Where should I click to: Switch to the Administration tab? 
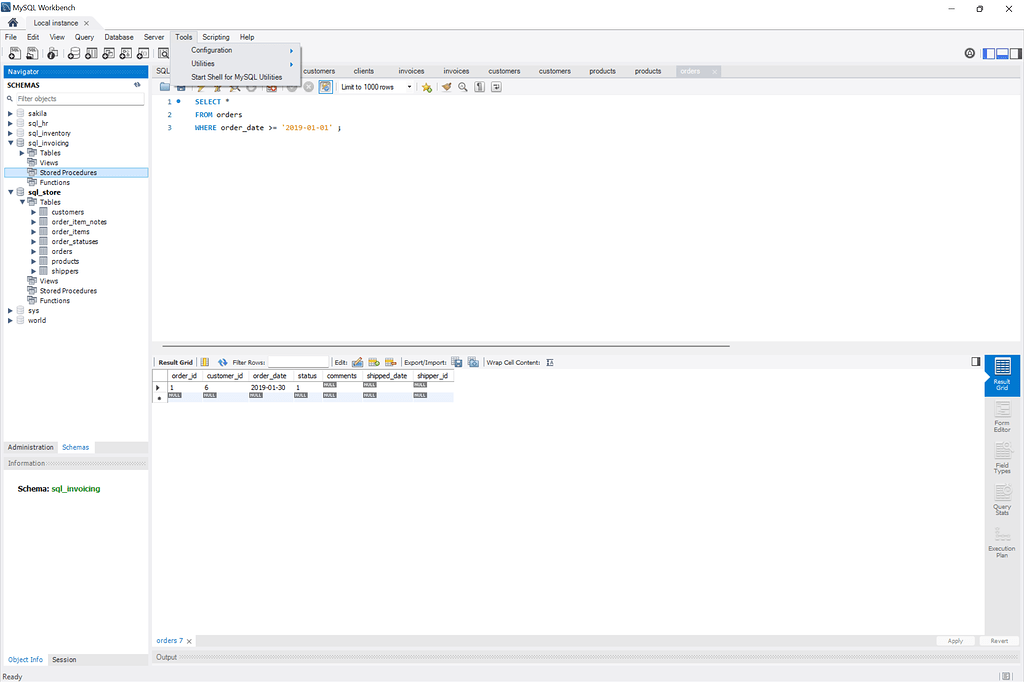(29, 447)
